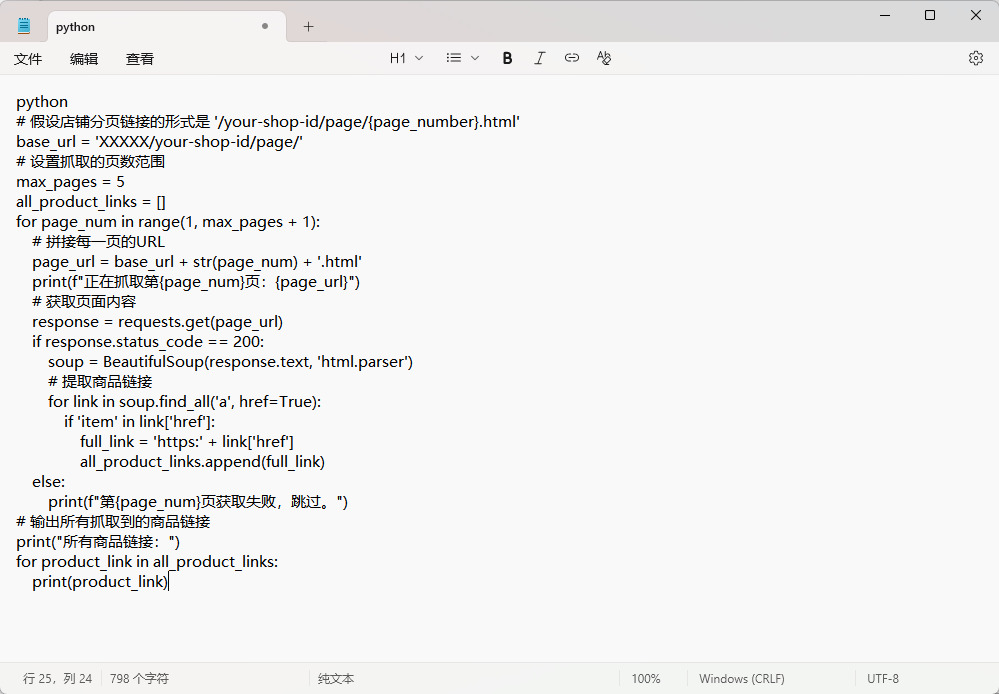Click UTF-8 encoding indicator

pyautogui.click(x=882, y=678)
